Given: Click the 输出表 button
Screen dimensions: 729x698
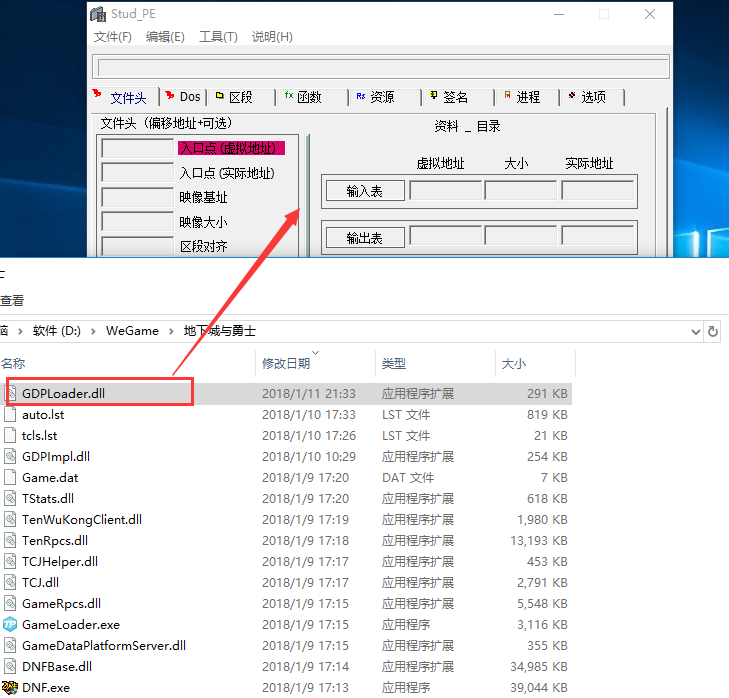Looking at the screenshot, I should coord(365,238).
